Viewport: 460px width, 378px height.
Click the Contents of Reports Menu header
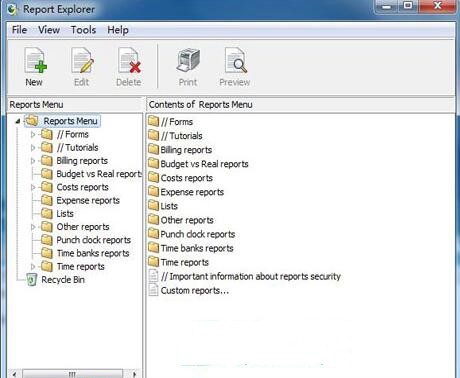pyautogui.click(x=301, y=104)
